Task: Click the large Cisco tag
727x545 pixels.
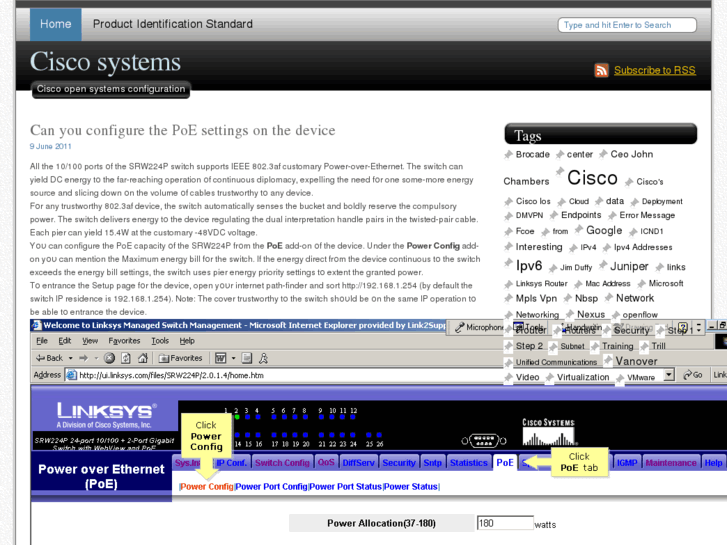Action: click(592, 178)
